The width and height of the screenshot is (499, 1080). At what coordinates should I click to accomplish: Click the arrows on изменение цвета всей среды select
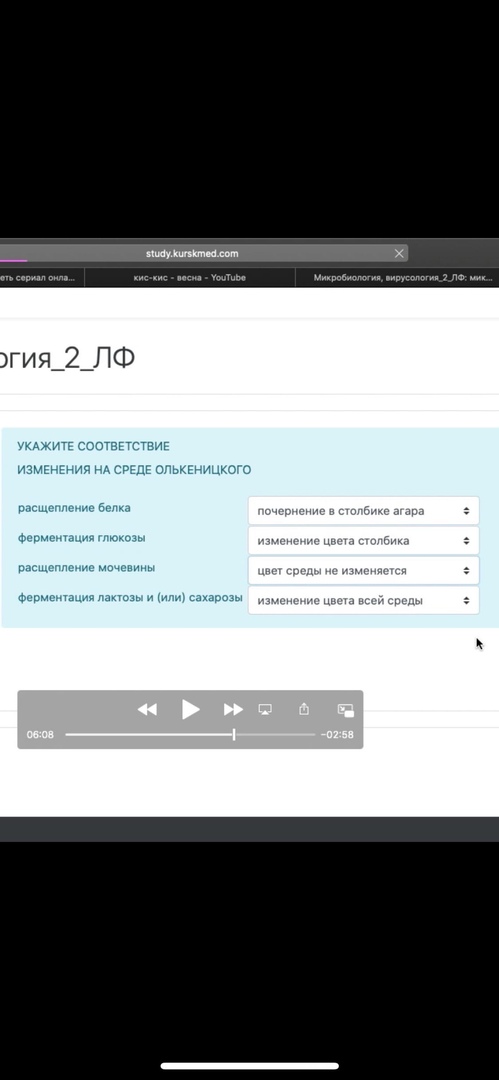pos(466,601)
